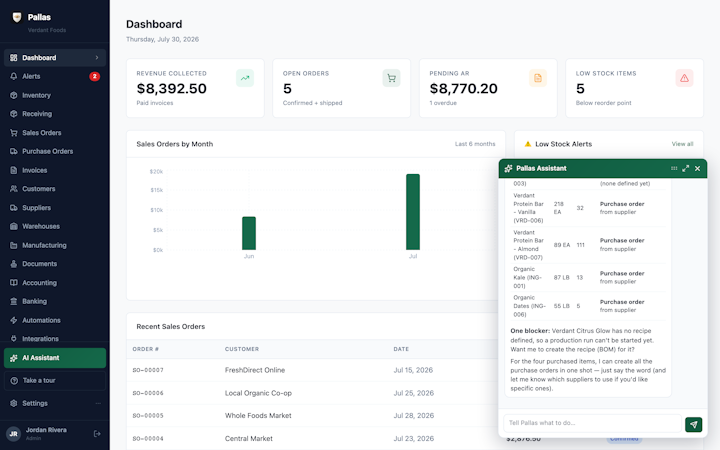Image resolution: width=720 pixels, height=450 pixels.
Task: Click the Open Orders cart icon
Action: (x=391, y=78)
